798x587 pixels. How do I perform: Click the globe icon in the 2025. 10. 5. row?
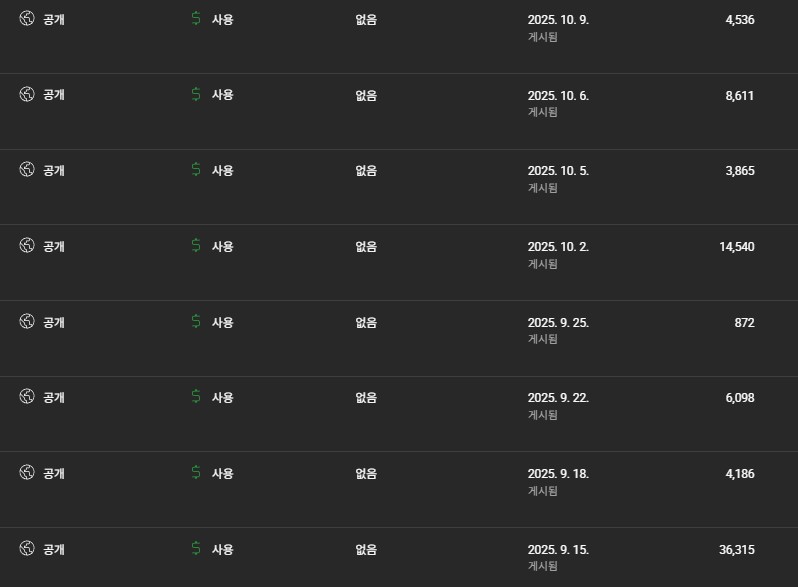pos(27,170)
